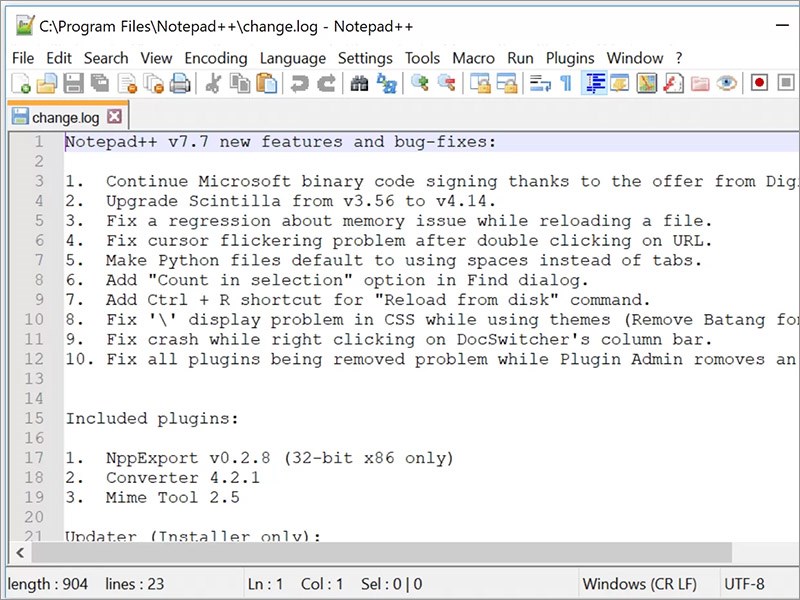Click the line 'Converter 4.2.1'
The width and height of the screenshot is (800, 600).
point(183,478)
